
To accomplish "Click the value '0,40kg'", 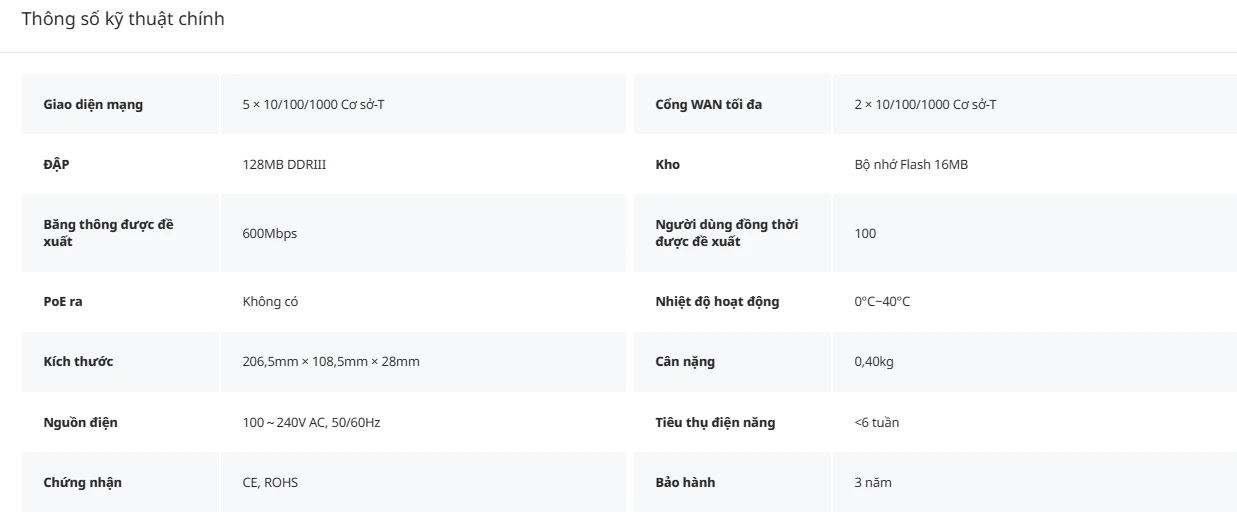I will click(874, 361).
